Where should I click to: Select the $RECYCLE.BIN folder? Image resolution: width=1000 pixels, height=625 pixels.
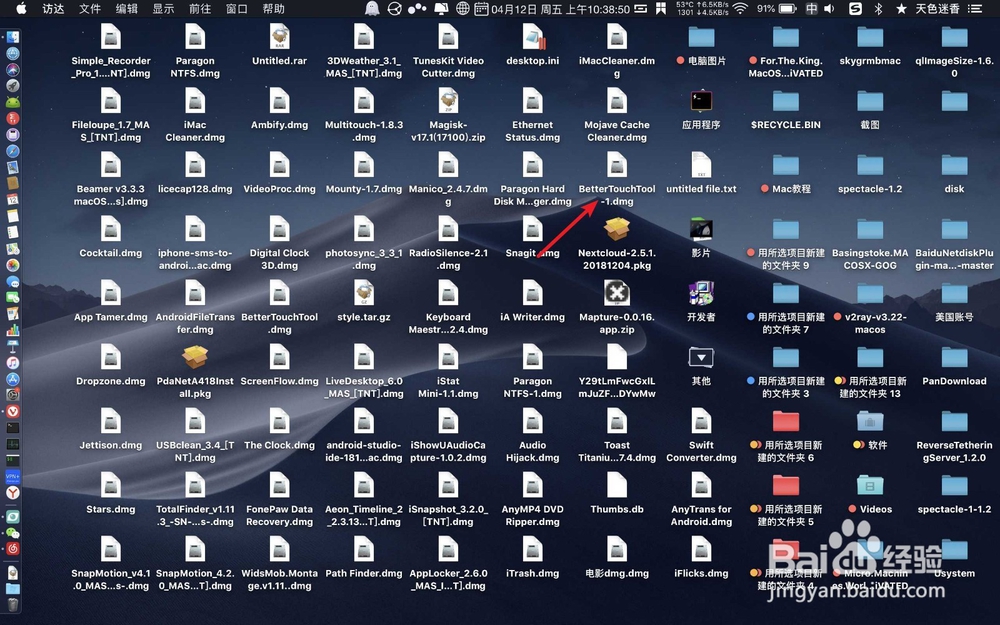click(786, 101)
